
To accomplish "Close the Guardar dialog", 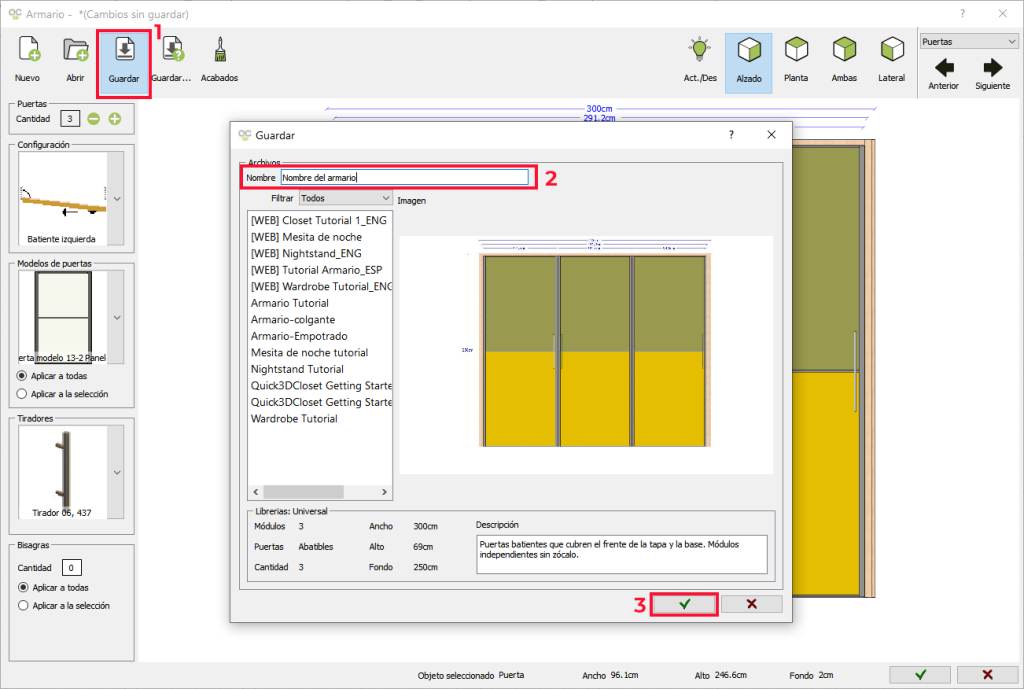I will click(x=771, y=135).
